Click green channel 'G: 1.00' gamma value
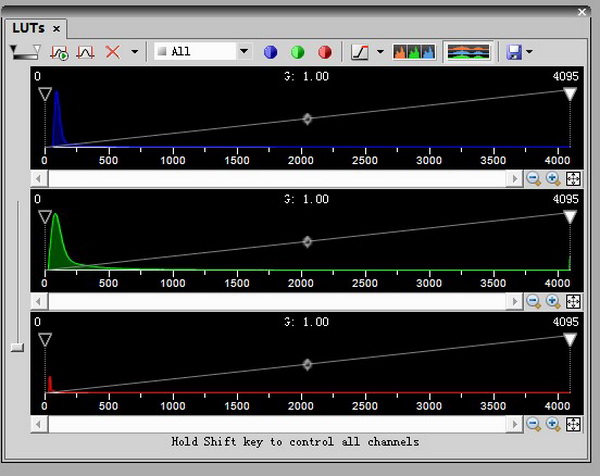600x476 pixels. (306, 199)
